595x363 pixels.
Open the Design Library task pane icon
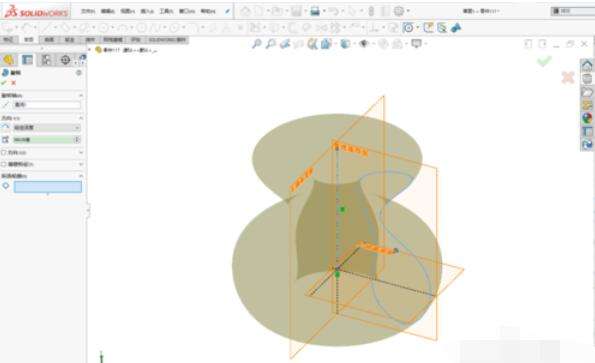pyautogui.click(x=587, y=79)
